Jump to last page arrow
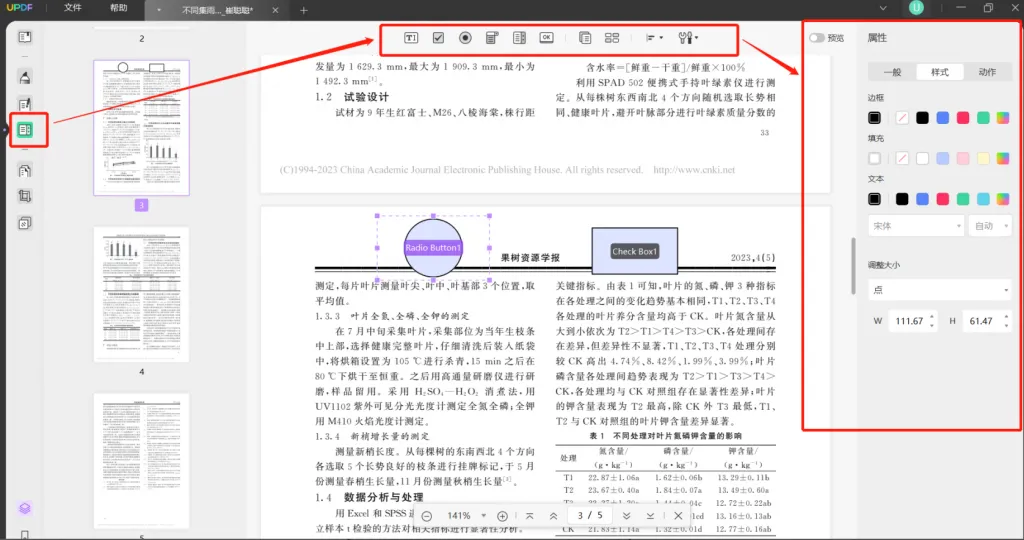This screenshot has height=540, width=1024. click(650, 516)
